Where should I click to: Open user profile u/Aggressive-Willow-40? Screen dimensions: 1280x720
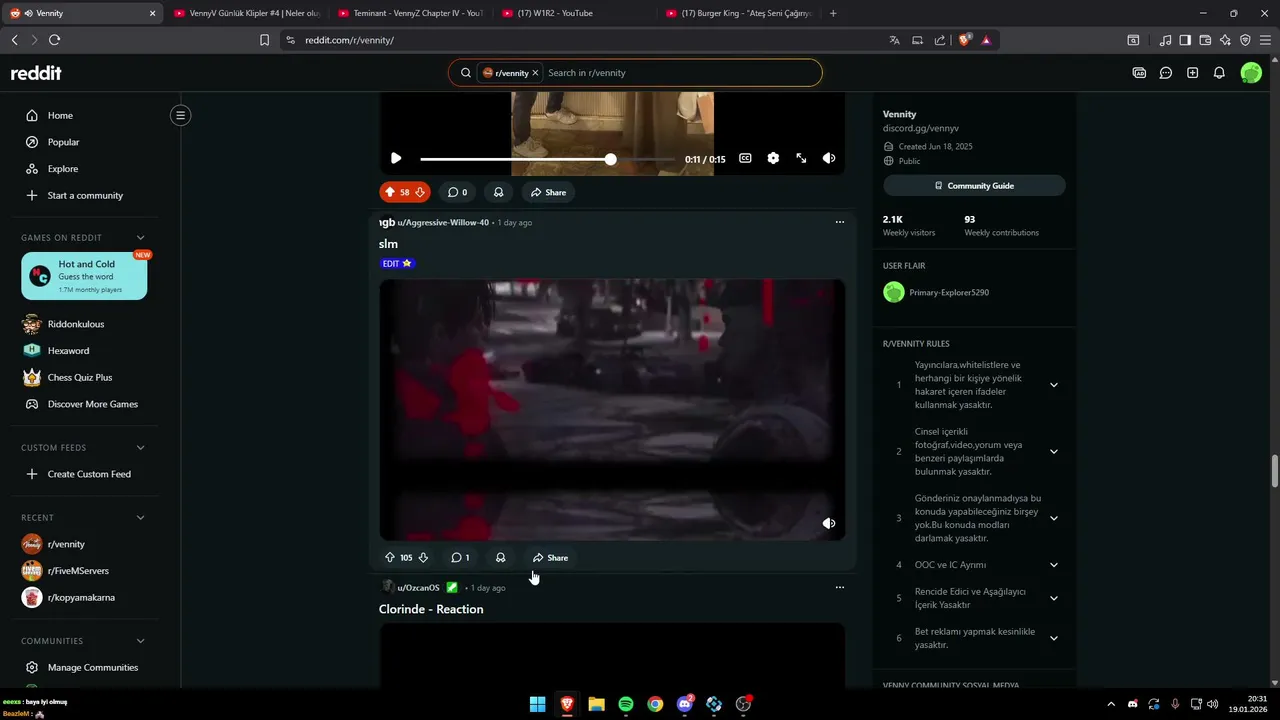443,222
